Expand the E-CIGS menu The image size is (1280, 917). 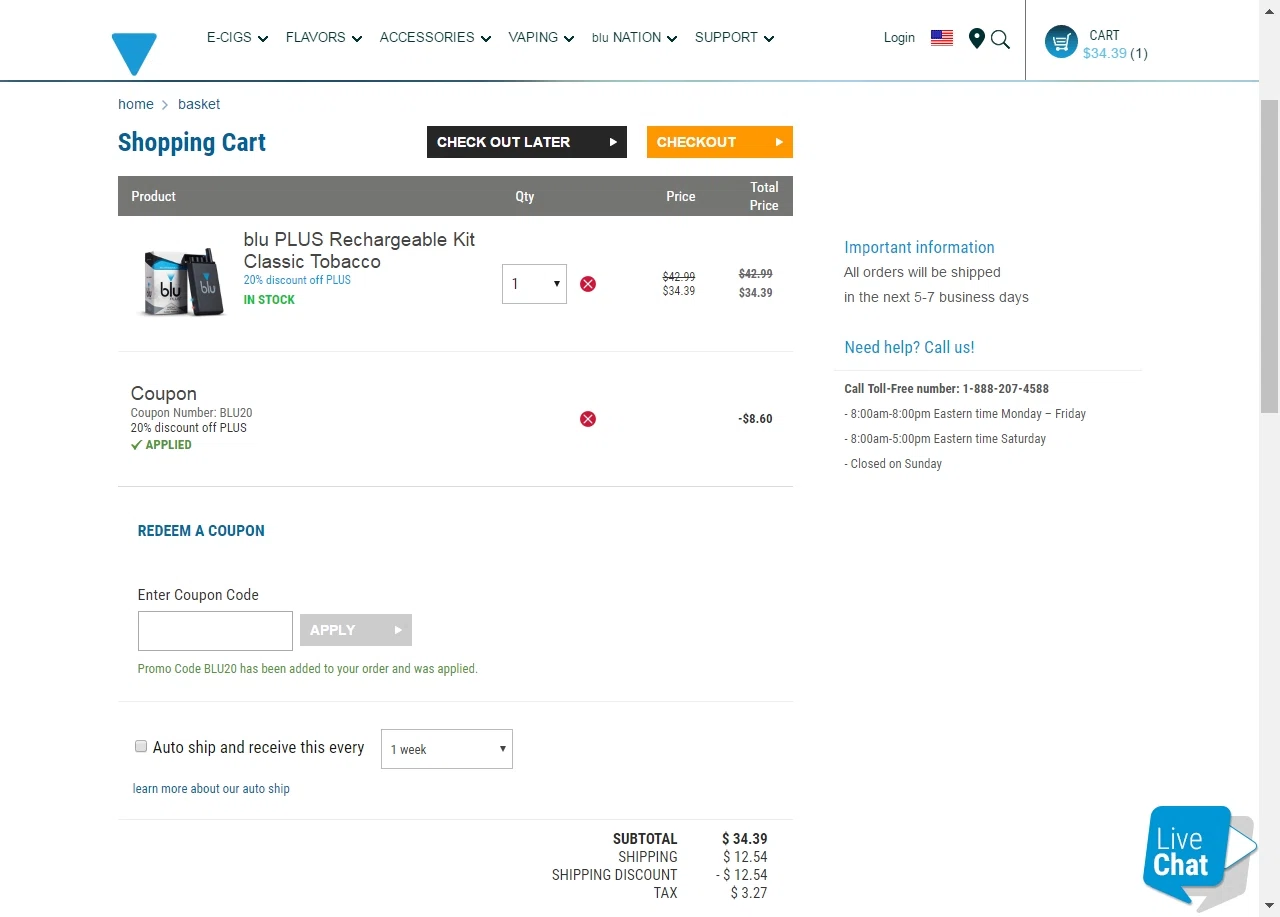tap(237, 38)
